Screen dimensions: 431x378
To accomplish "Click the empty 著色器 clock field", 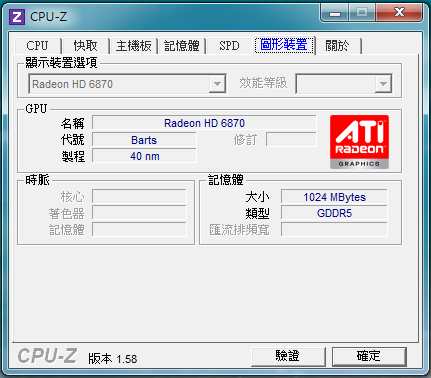I will click(139, 213).
